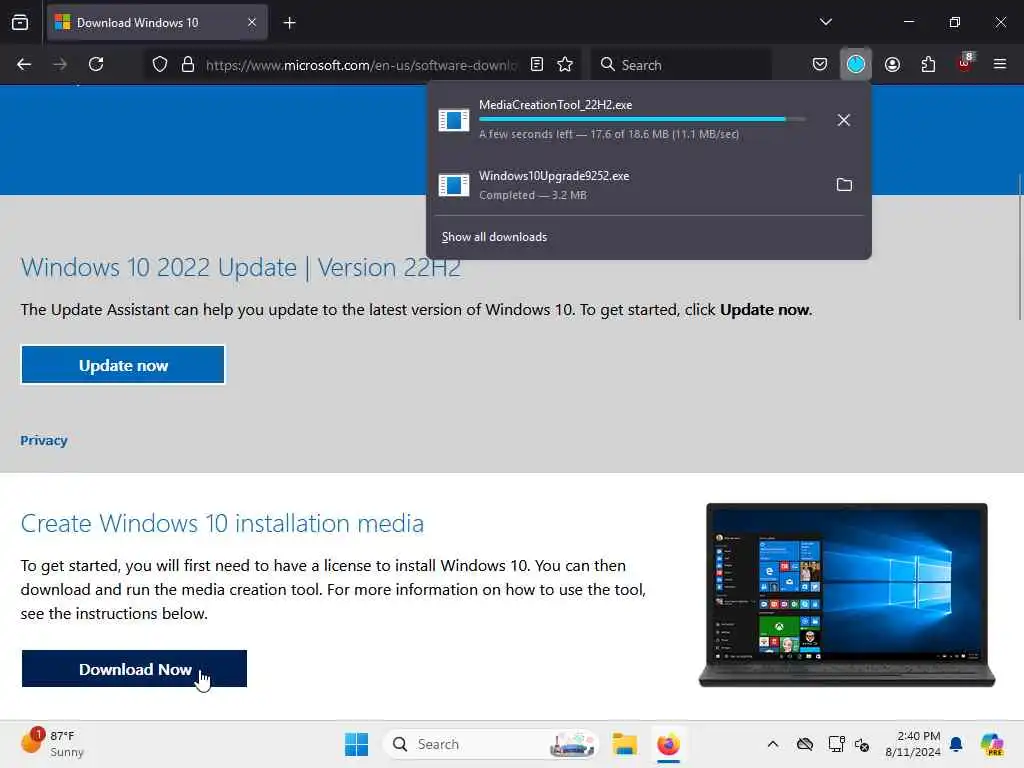Show hidden system tray icons
Viewport: 1024px width, 768px height.
point(773,744)
